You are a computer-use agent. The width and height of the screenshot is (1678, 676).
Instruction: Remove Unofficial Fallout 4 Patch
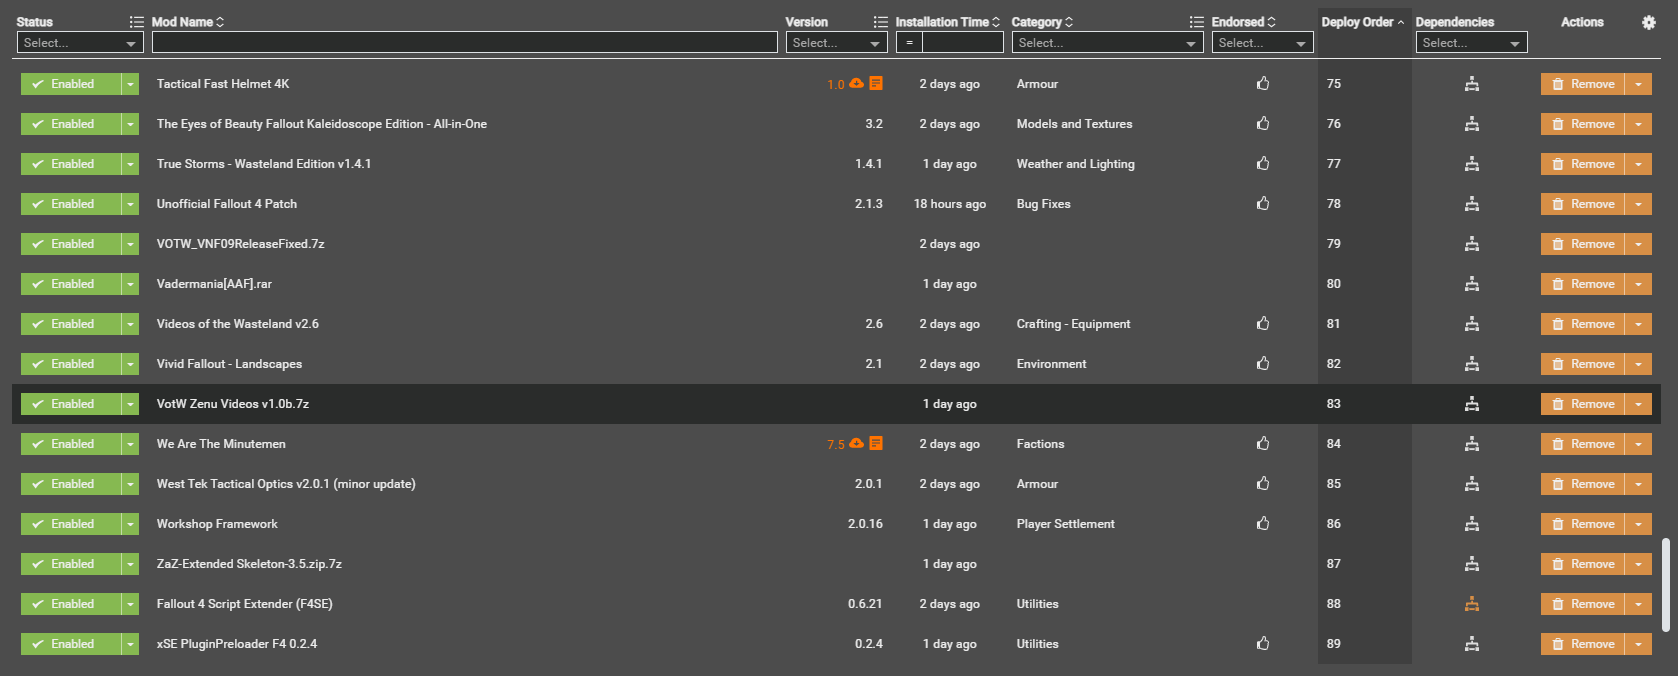pyautogui.click(x=1583, y=204)
